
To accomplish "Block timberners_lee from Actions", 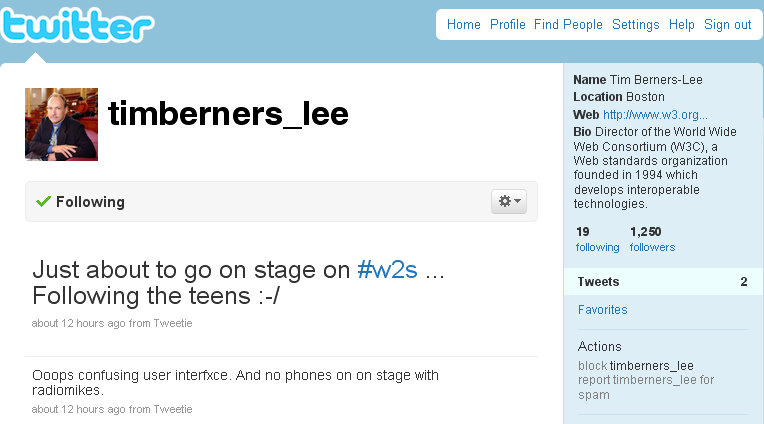I will [x=635, y=366].
